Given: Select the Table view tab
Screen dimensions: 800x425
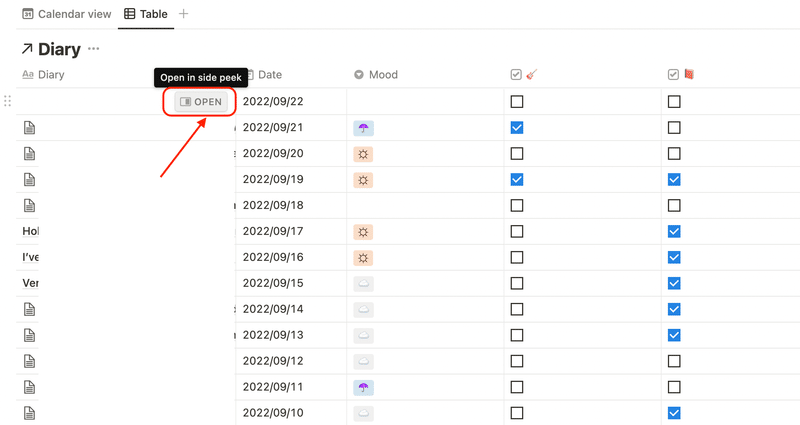Looking at the screenshot, I should (x=146, y=14).
